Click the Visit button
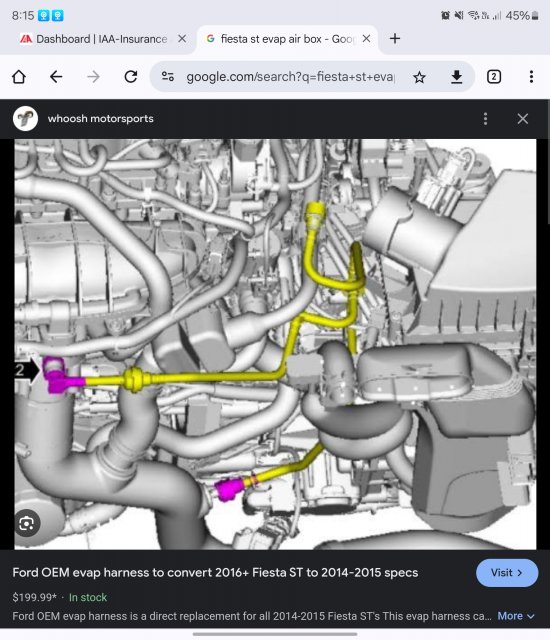Image resolution: width=550 pixels, height=640 pixels. (507, 573)
